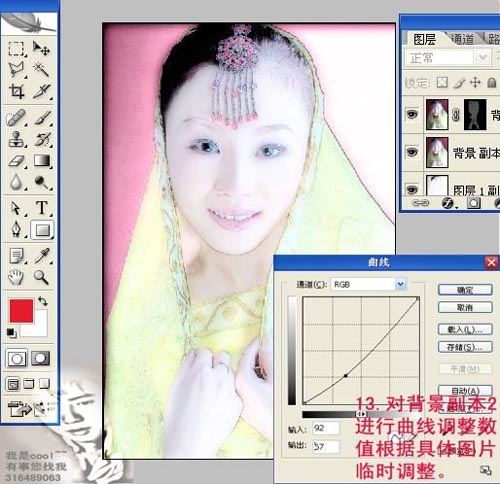Viewport: 500px width, 484px height.
Task: Click 载入(L)... in Curves
Action: pos(465,329)
